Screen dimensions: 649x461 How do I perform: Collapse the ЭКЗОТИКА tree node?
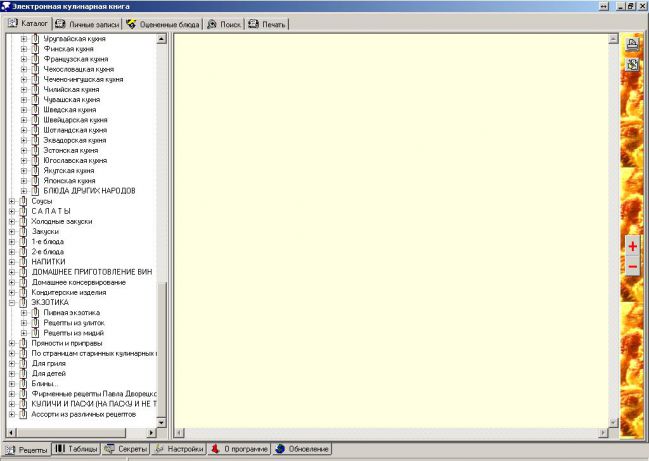[x=11, y=302]
